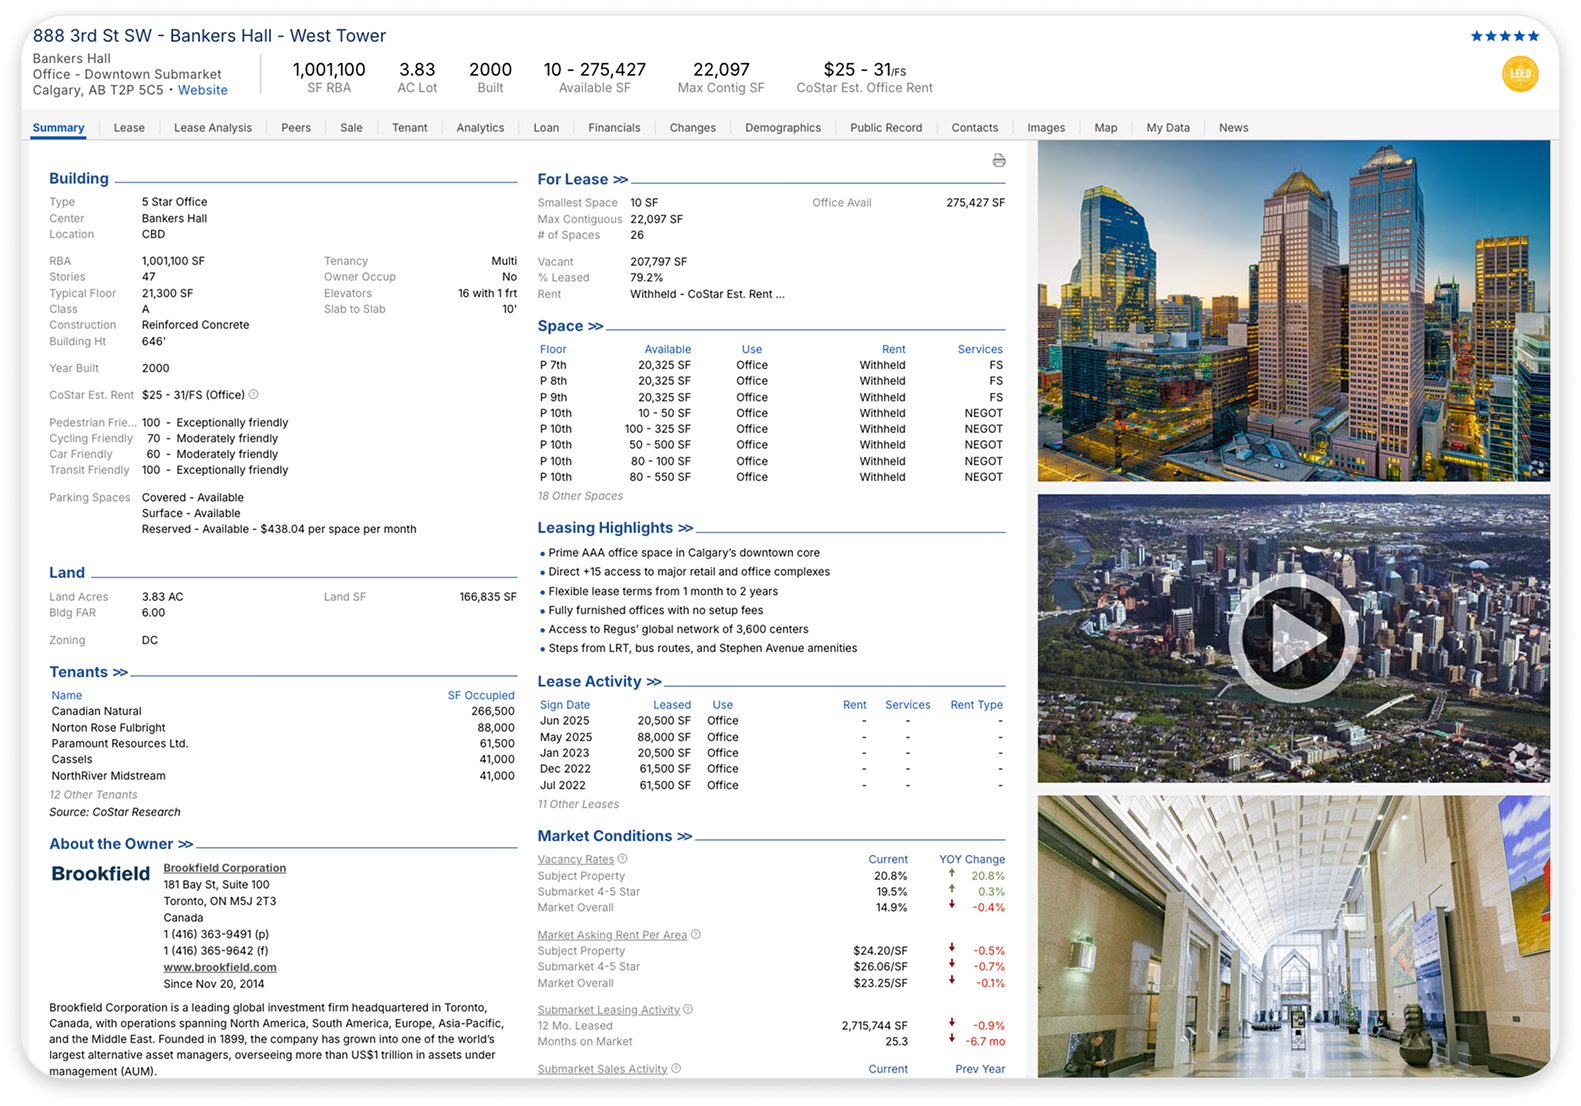The width and height of the screenshot is (1581, 1106).
Task: Select the Peers tab
Action: pos(296,128)
